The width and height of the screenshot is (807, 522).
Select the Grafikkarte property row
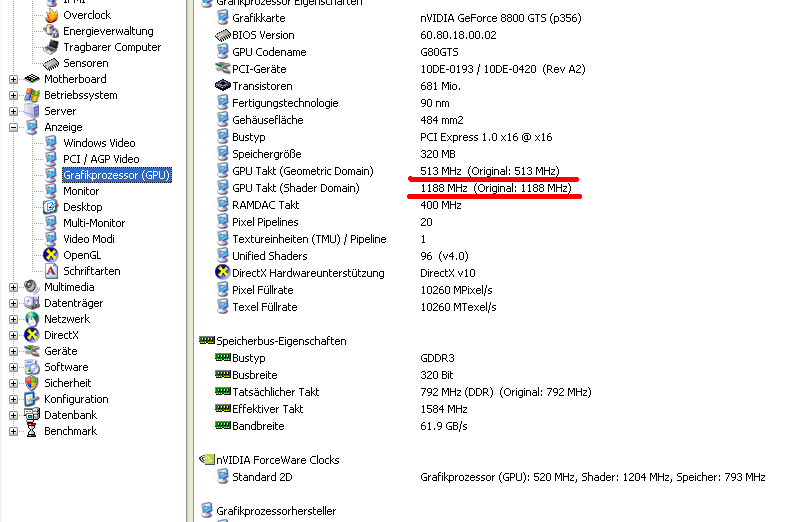click(x=399, y=18)
